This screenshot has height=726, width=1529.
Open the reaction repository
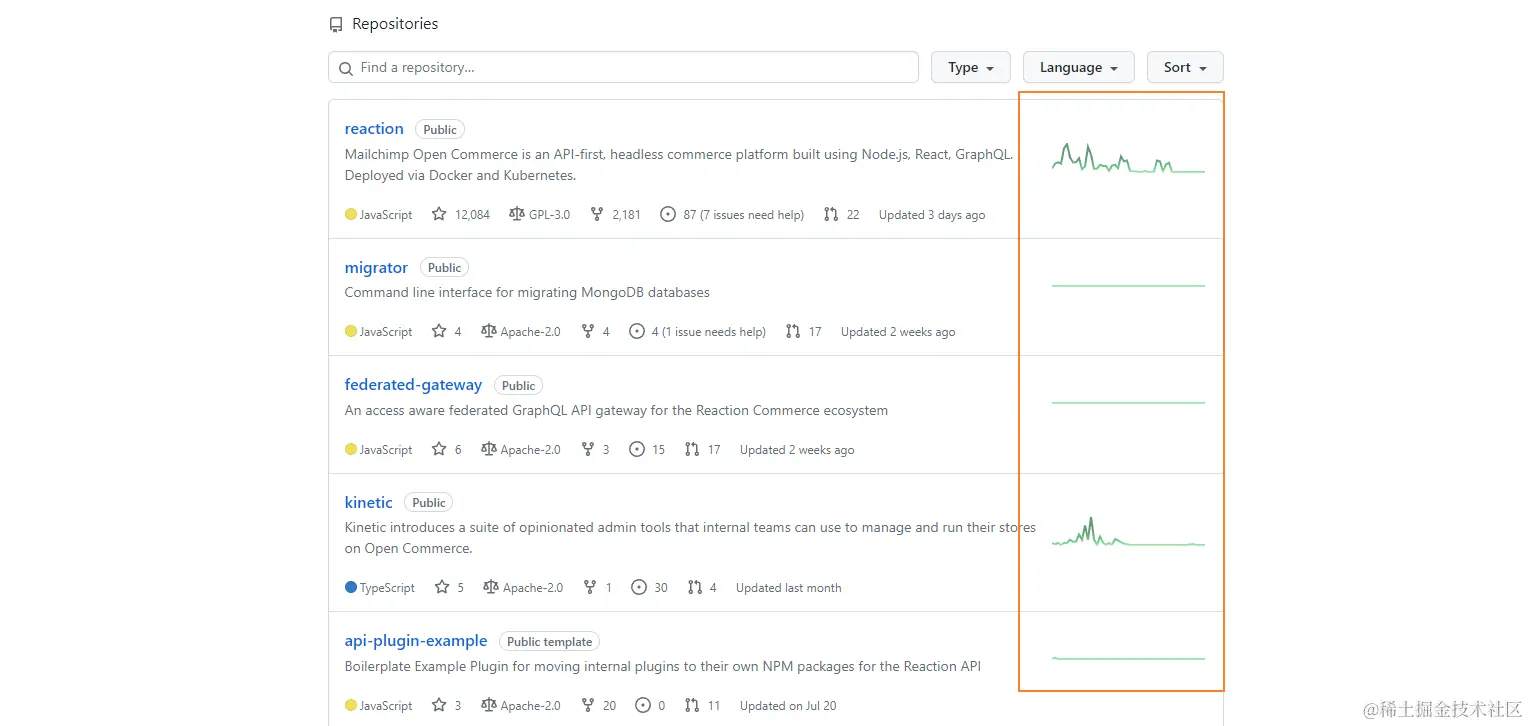click(374, 129)
